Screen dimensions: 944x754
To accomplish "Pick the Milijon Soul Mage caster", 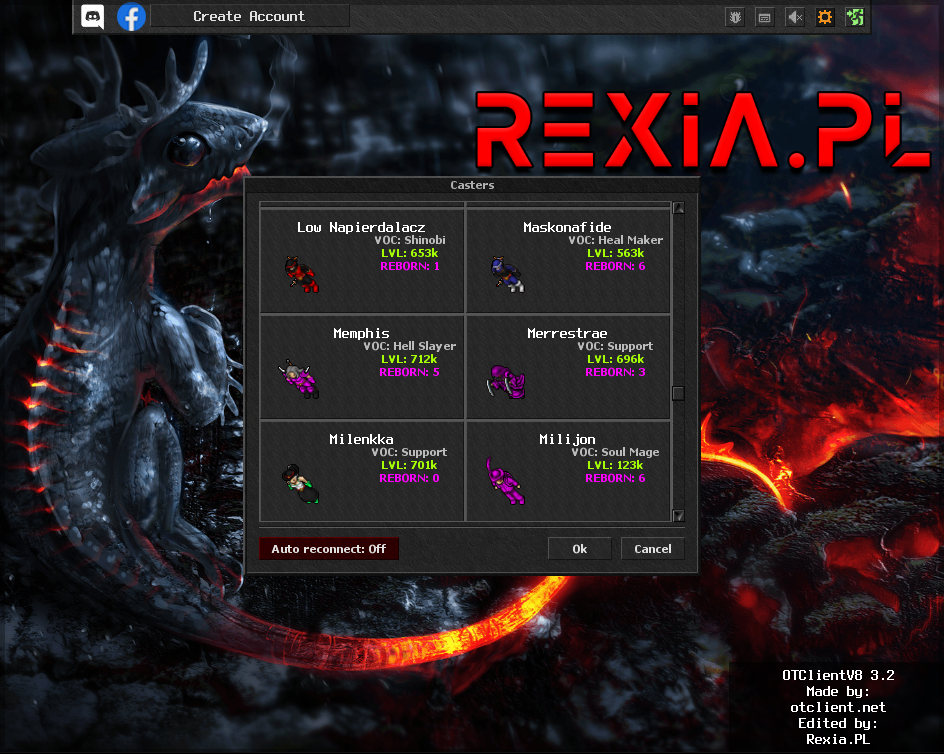I will coord(567,471).
